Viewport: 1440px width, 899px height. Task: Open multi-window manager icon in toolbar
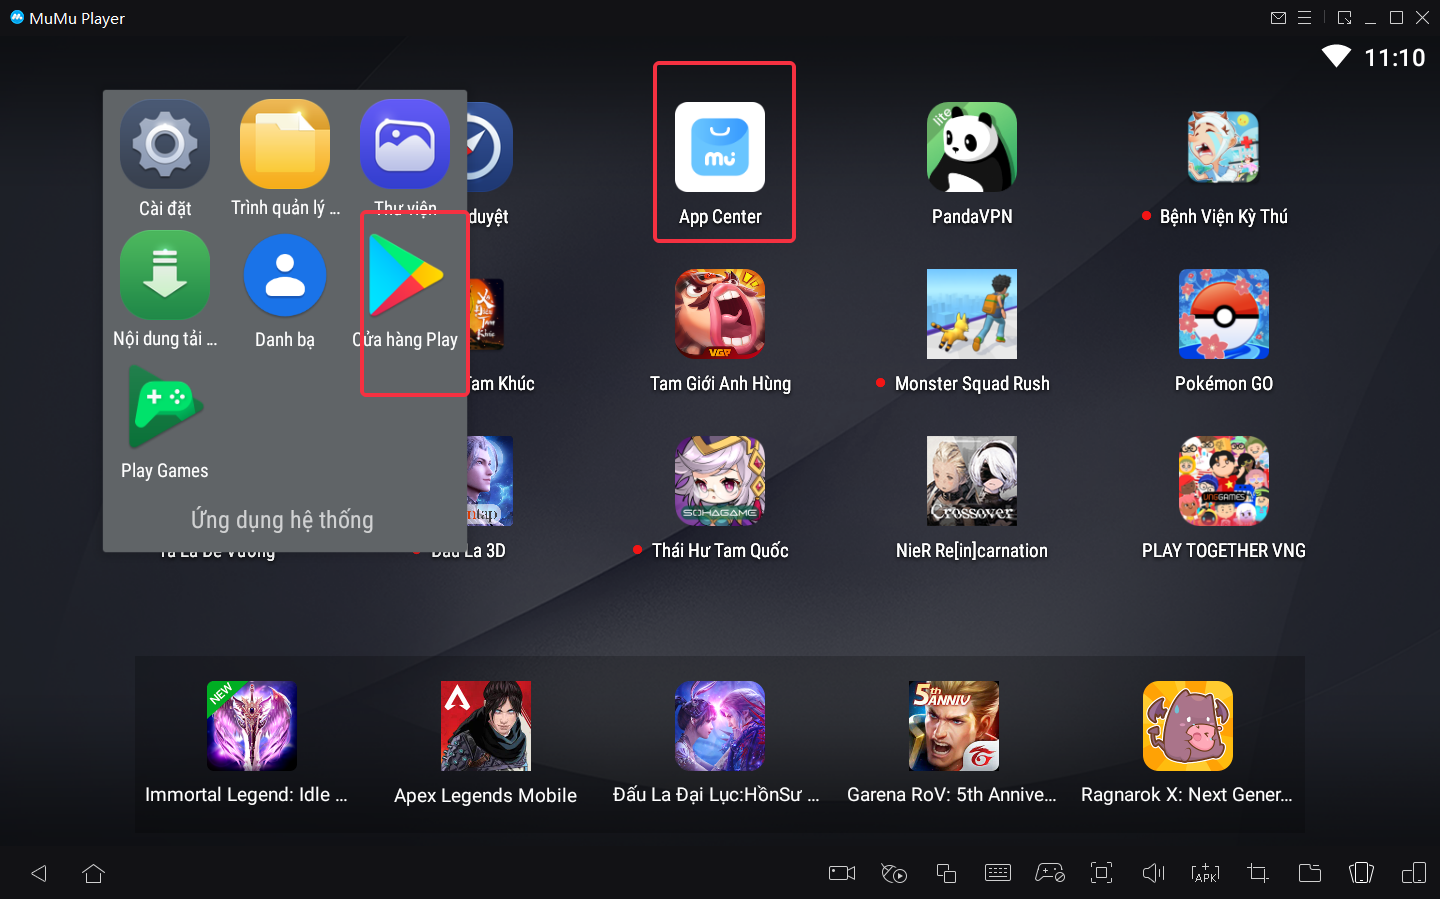click(946, 873)
